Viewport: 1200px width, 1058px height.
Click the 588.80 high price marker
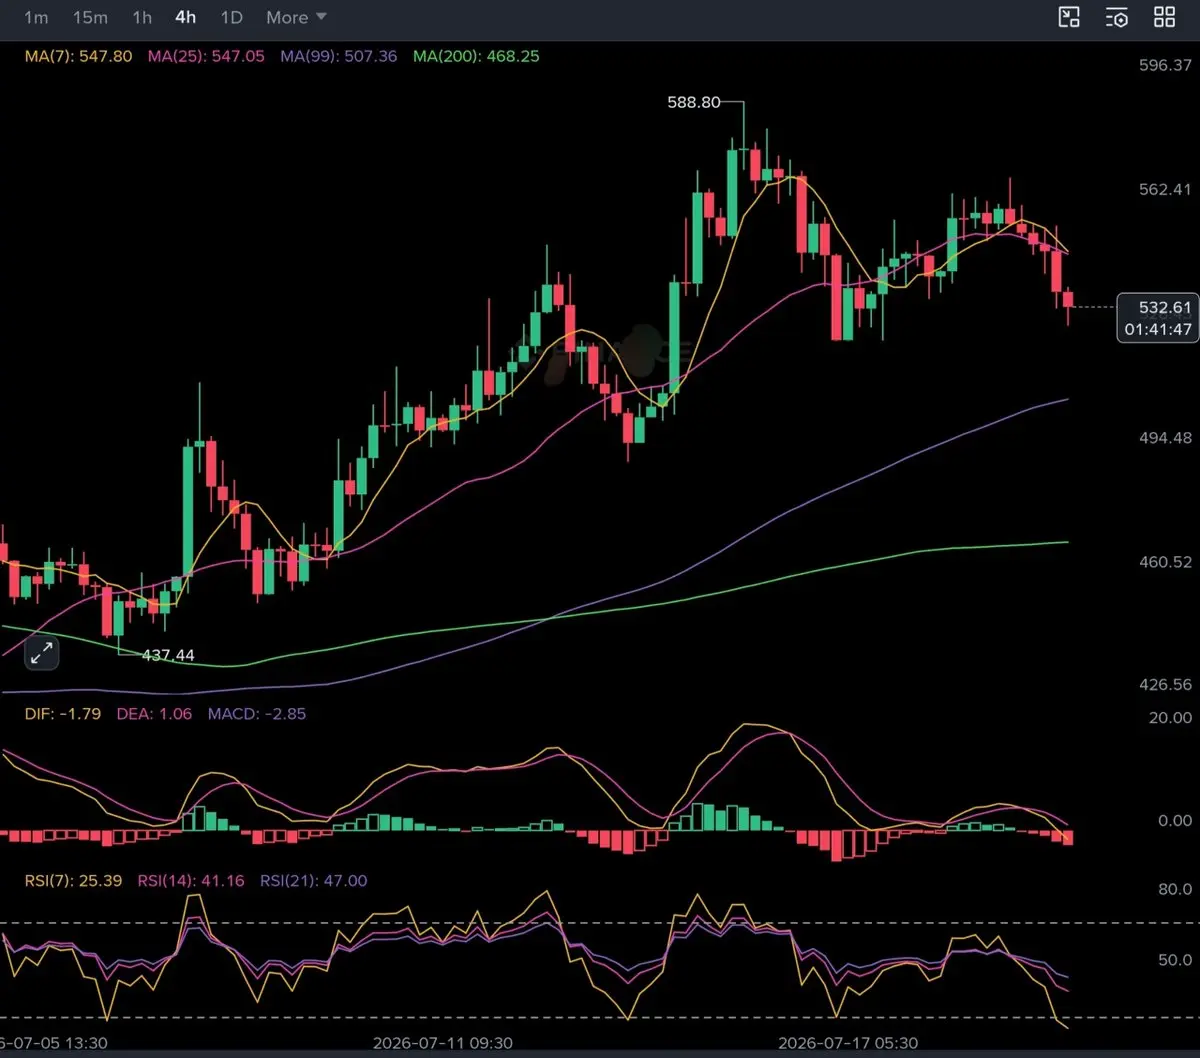[x=694, y=102]
